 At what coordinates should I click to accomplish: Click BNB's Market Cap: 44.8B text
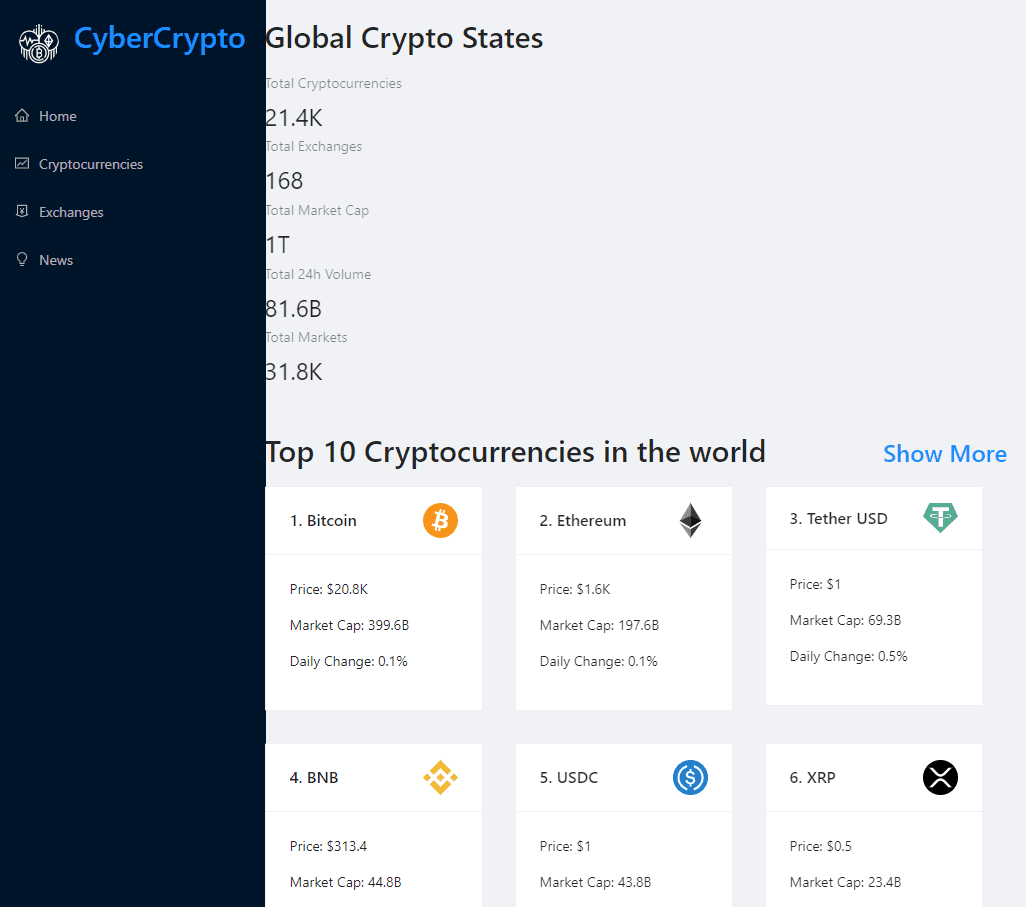pos(345,882)
